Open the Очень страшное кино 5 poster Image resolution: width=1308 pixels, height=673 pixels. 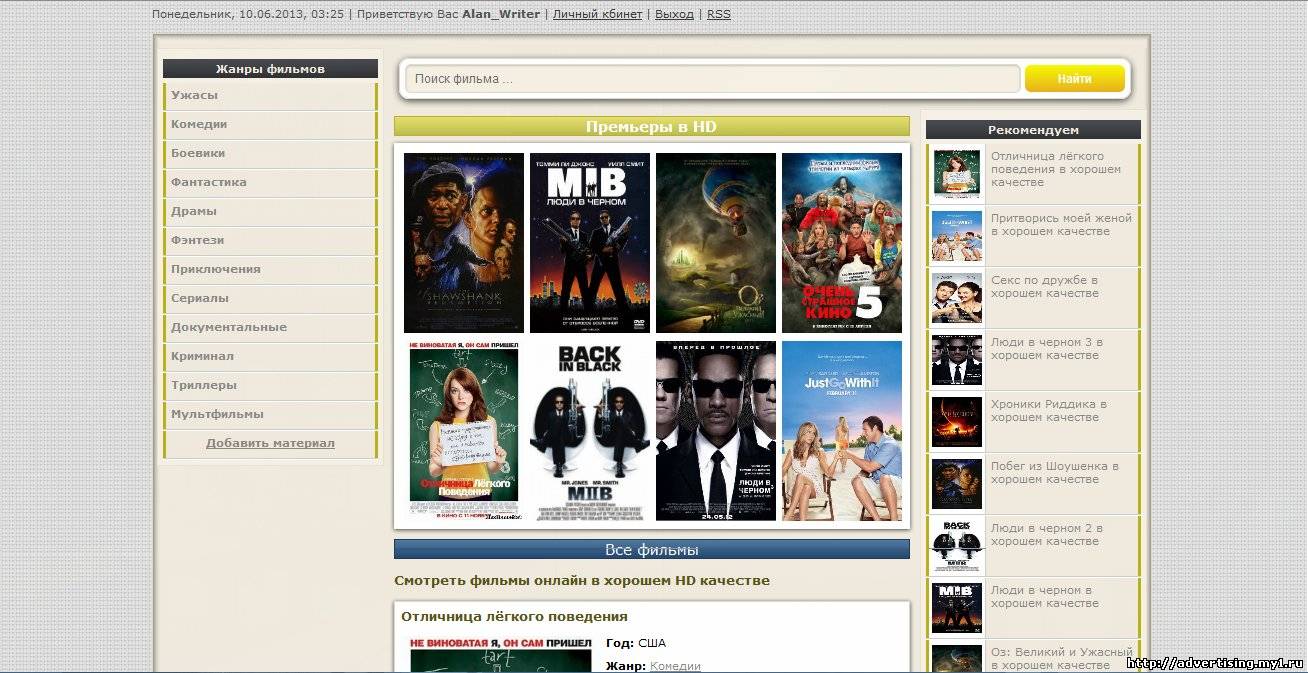click(x=842, y=243)
